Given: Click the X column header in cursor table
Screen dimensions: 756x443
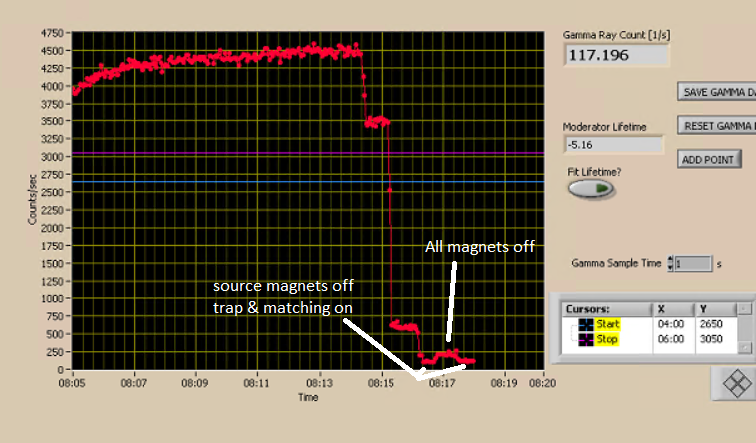Looking at the screenshot, I should pyautogui.click(x=674, y=309).
